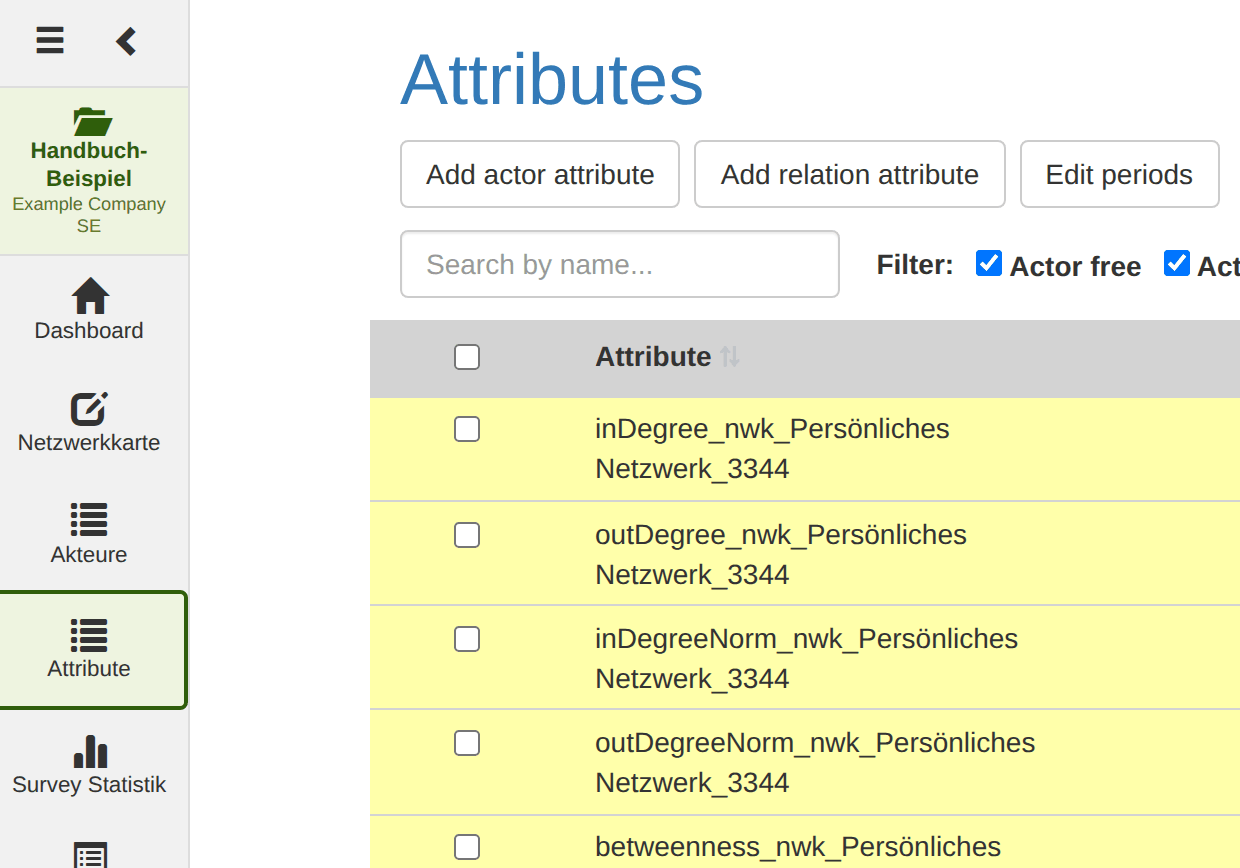Open the Handbuch-Beispiel project folder
The width and height of the screenshot is (1240, 868).
pyautogui.click(x=92, y=121)
